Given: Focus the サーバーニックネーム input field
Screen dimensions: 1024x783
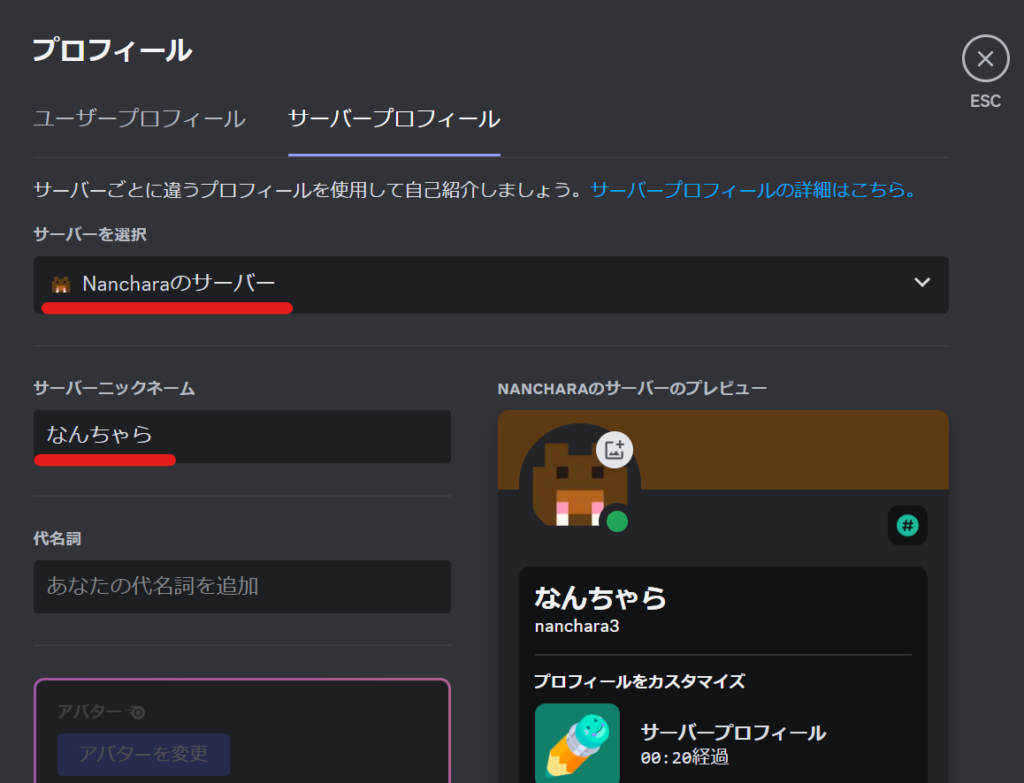Looking at the screenshot, I should click(x=242, y=436).
